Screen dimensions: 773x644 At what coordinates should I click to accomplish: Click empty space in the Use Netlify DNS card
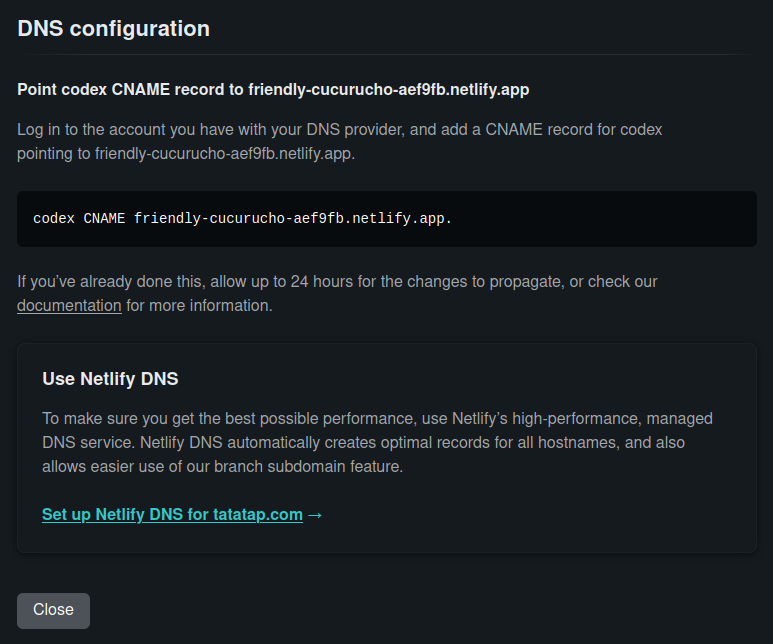coord(542,515)
